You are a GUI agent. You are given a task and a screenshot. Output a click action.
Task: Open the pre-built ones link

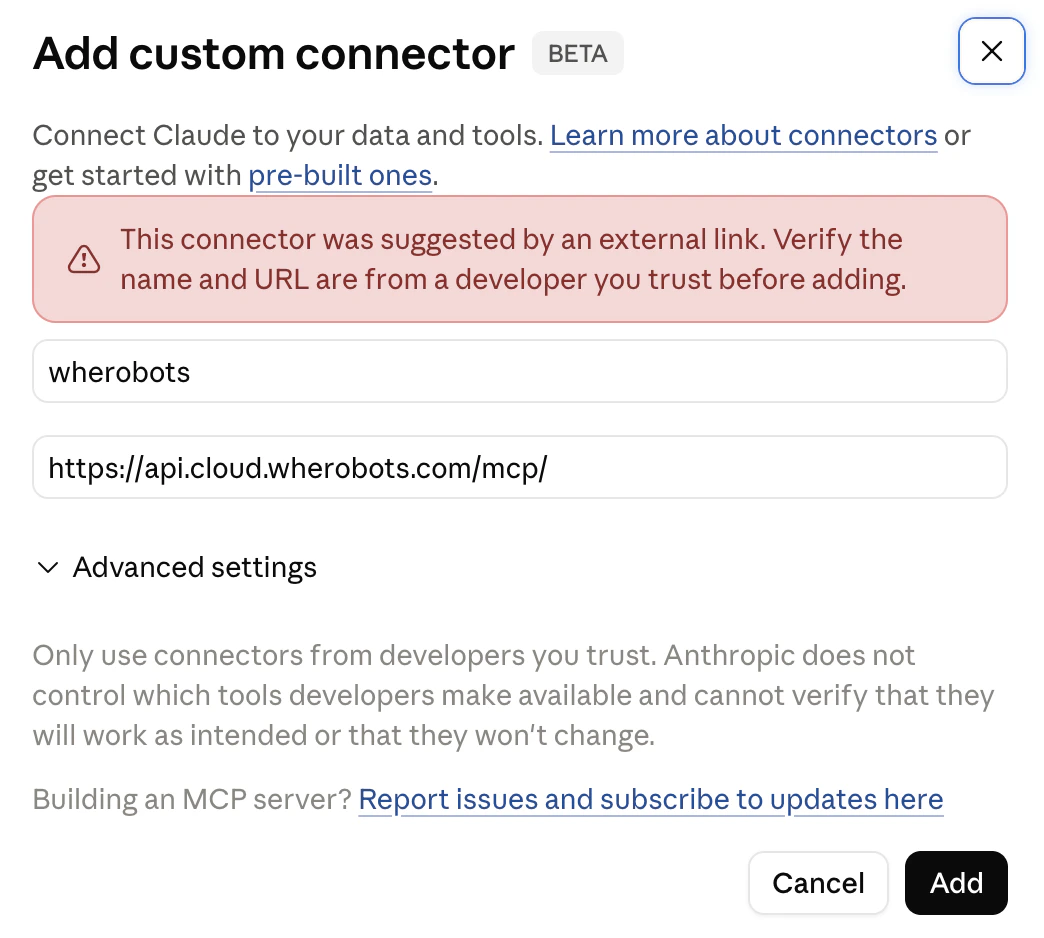[340, 176]
